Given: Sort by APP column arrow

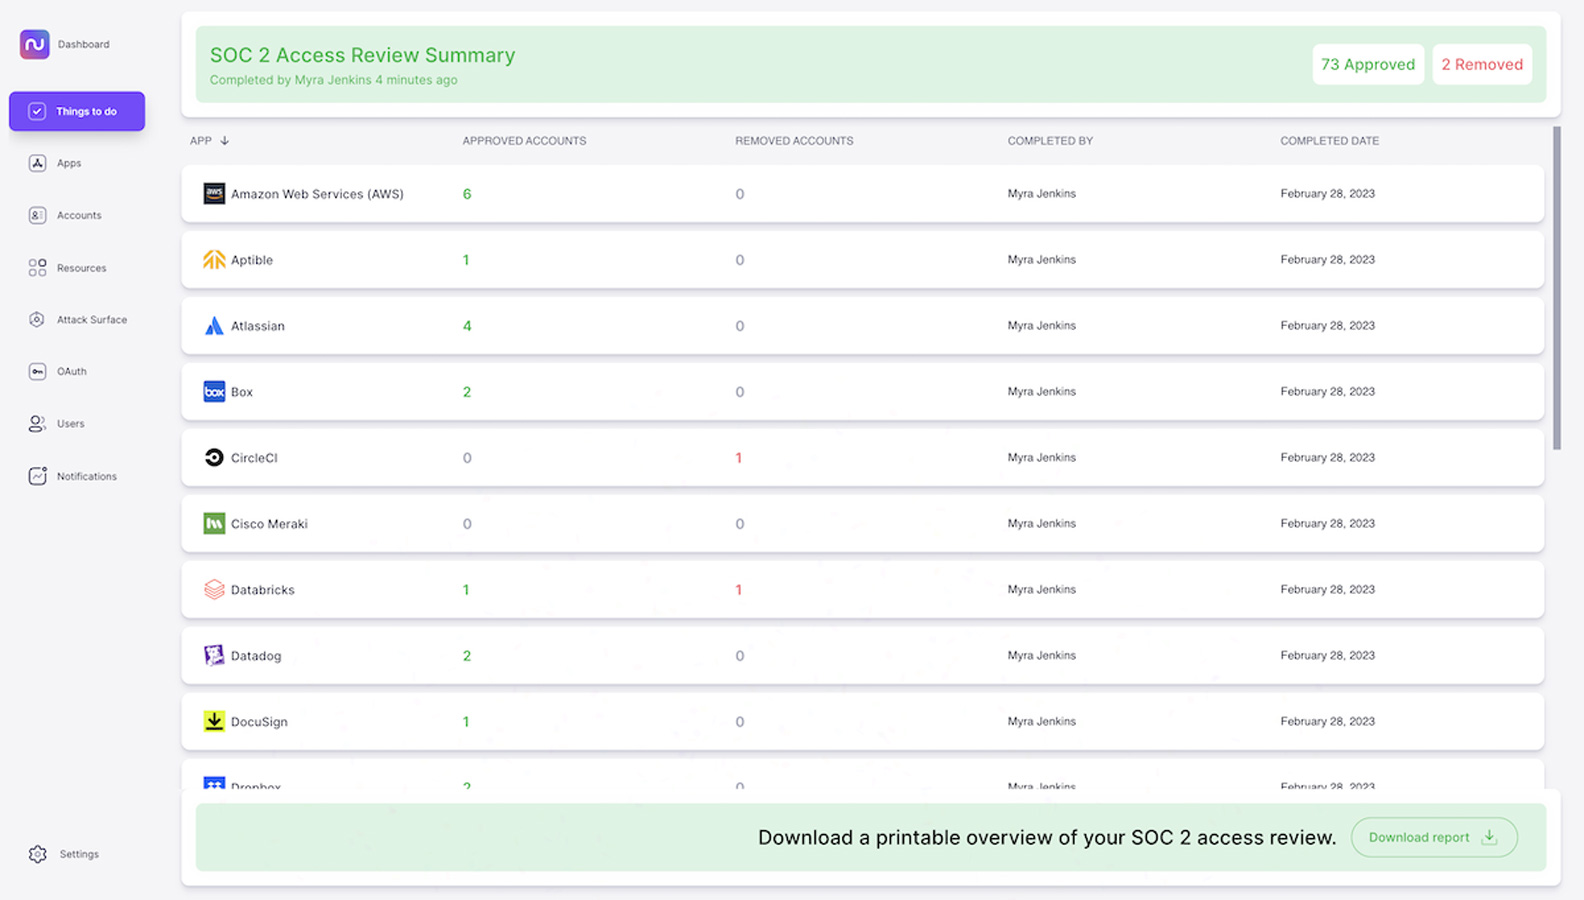Looking at the screenshot, I should click(225, 141).
